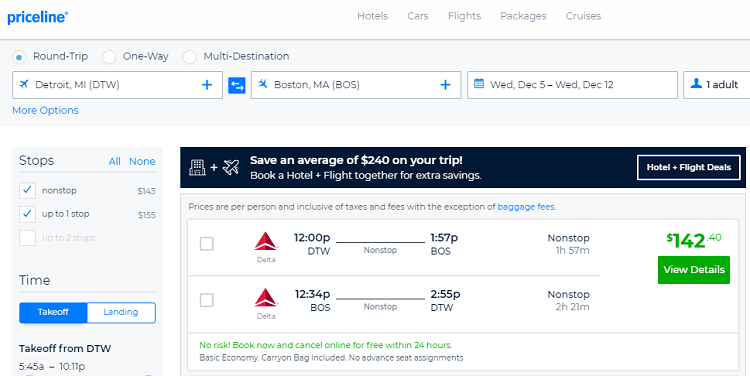Click Takeoff from DTW time range slider
Image resolution: width=750 pixels, height=376 pixels.
tap(87, 375)
